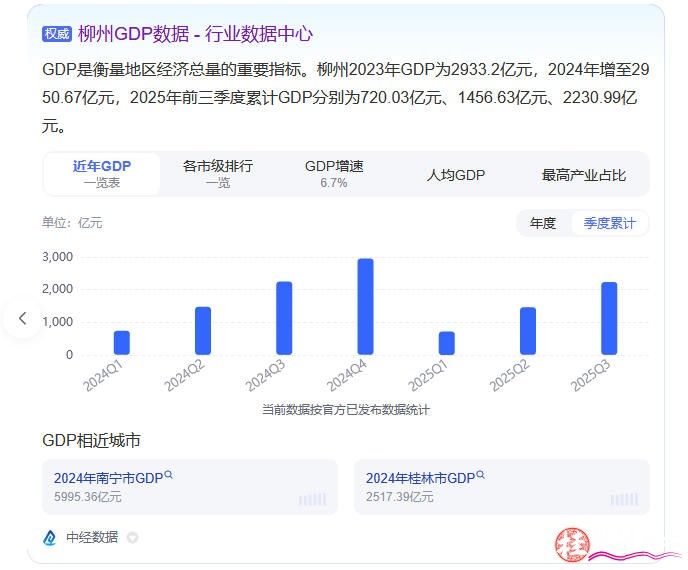Click the 权威 badge beside the title
The image size is (688, 570).
point(57,34)
